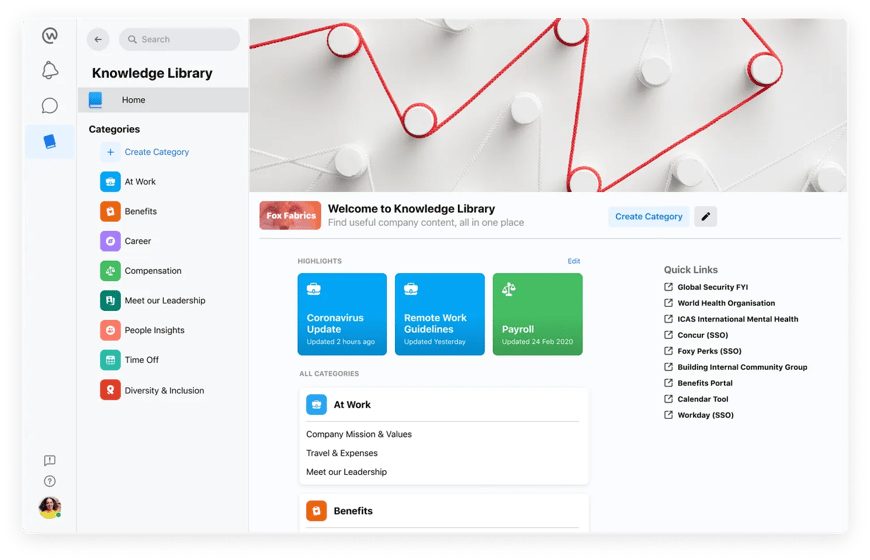Open Workday (SSO) quick link

705,415
